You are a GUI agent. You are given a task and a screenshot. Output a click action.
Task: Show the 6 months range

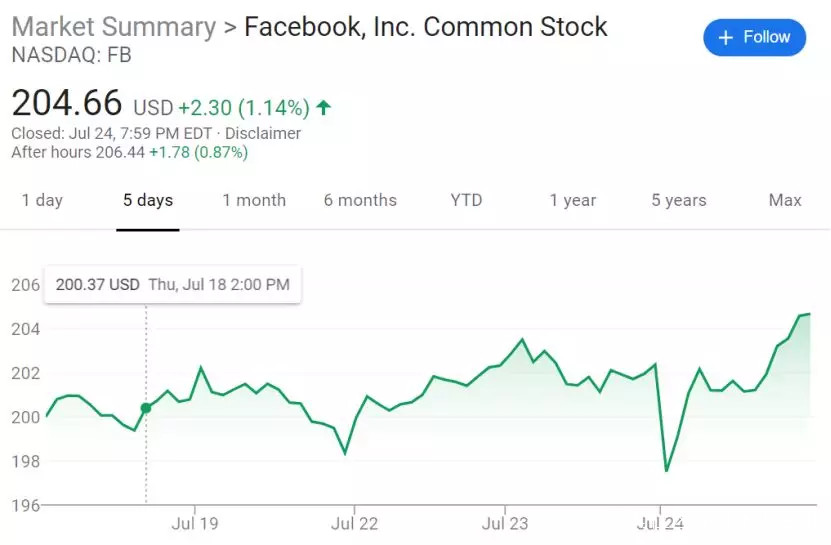tap(360, 200)
